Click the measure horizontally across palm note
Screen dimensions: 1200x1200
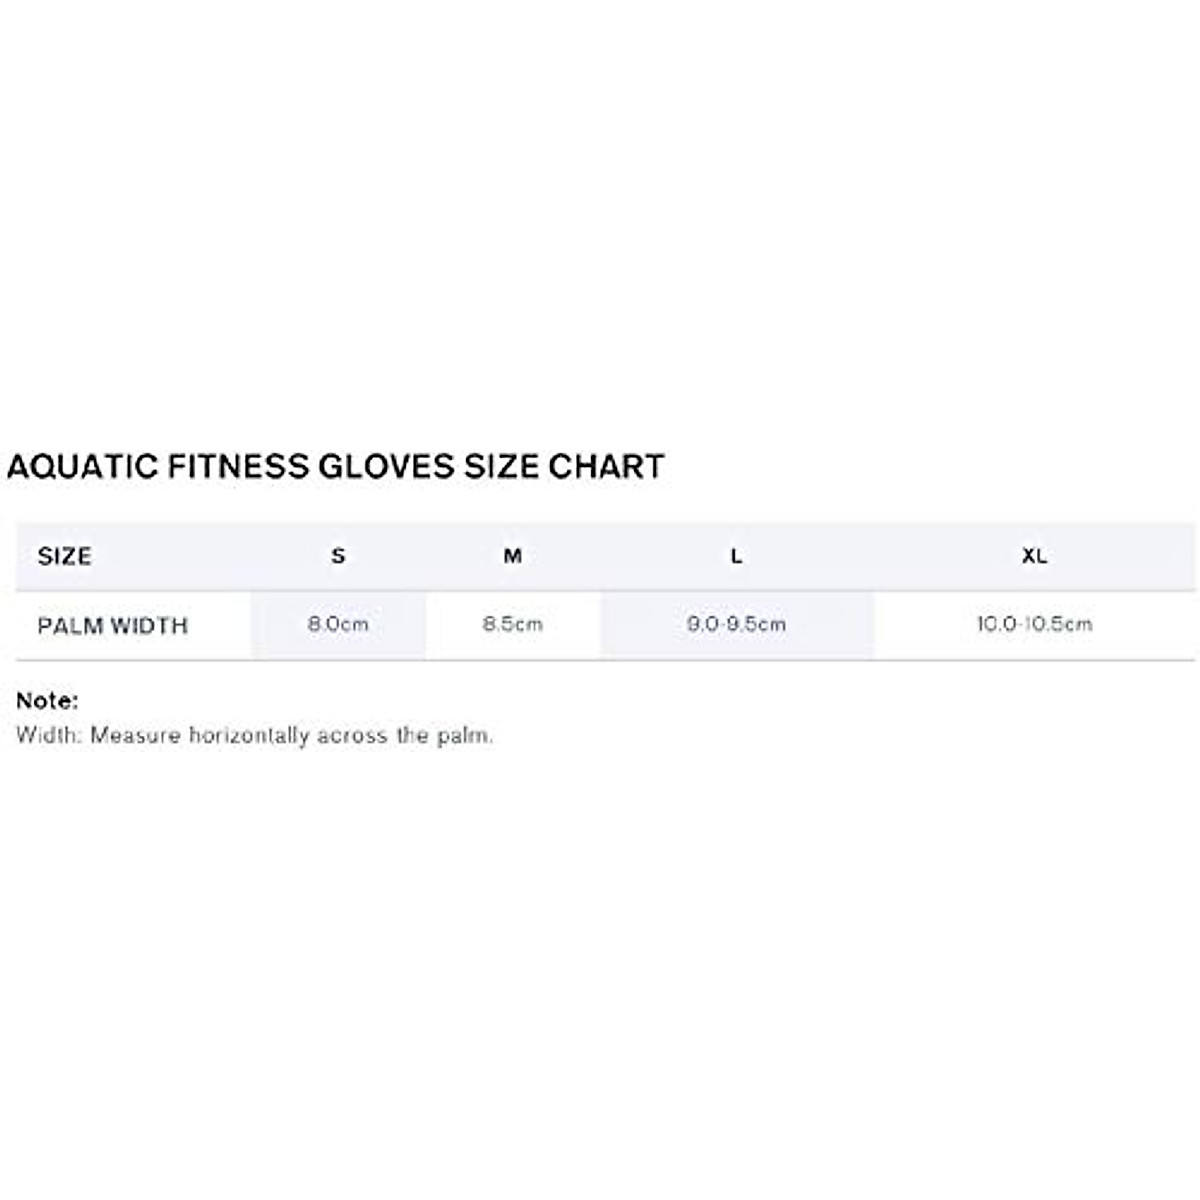tap(255, 736)
